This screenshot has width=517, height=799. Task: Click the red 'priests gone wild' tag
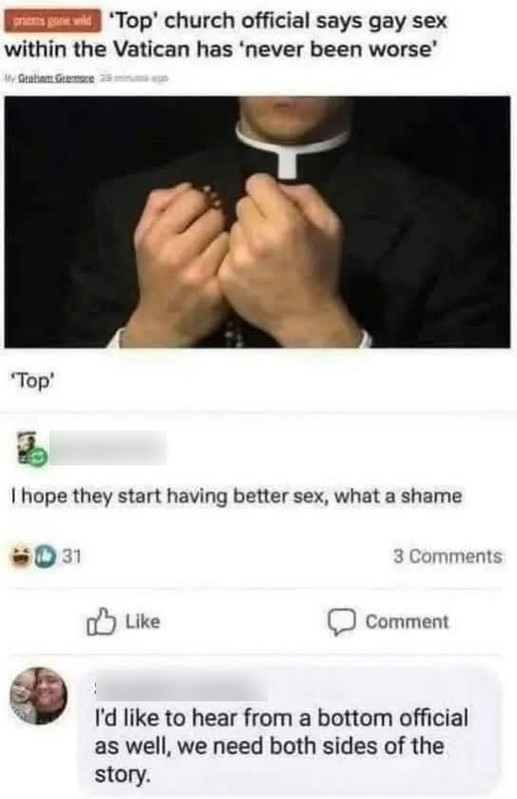(52, 22)
